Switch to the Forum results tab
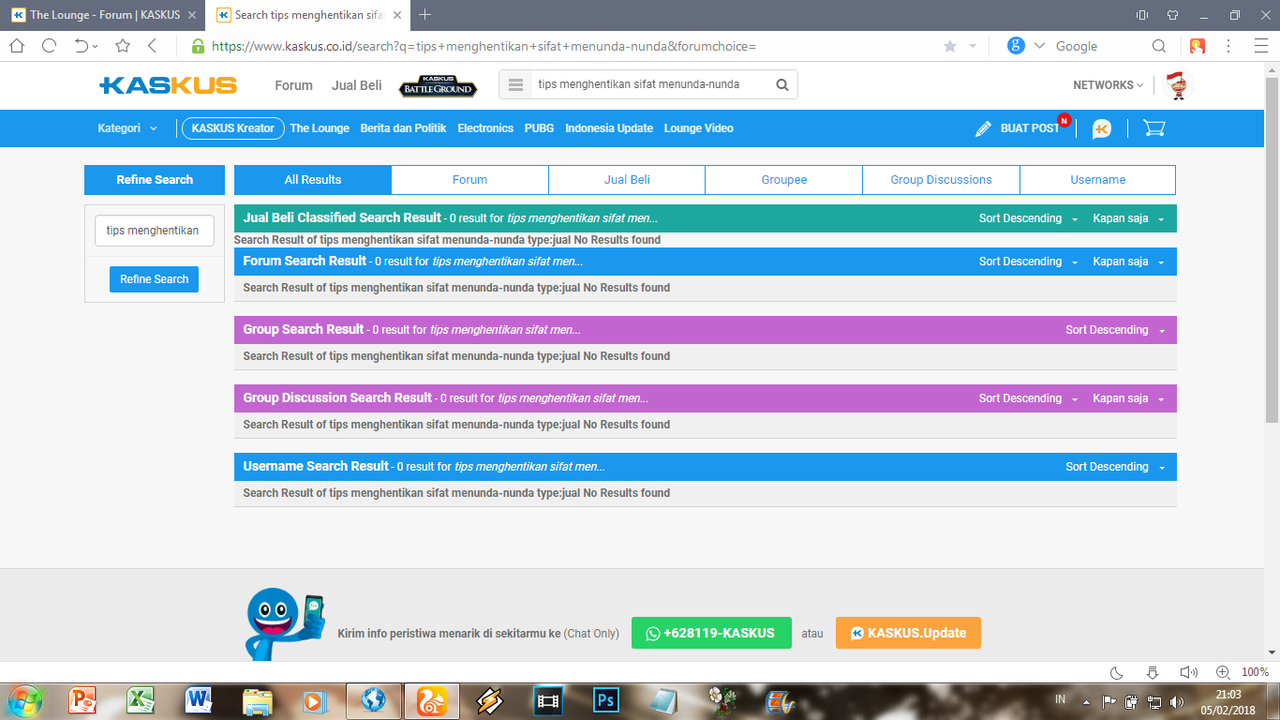The image size is (1280, 720). click(x=470, y=180)
